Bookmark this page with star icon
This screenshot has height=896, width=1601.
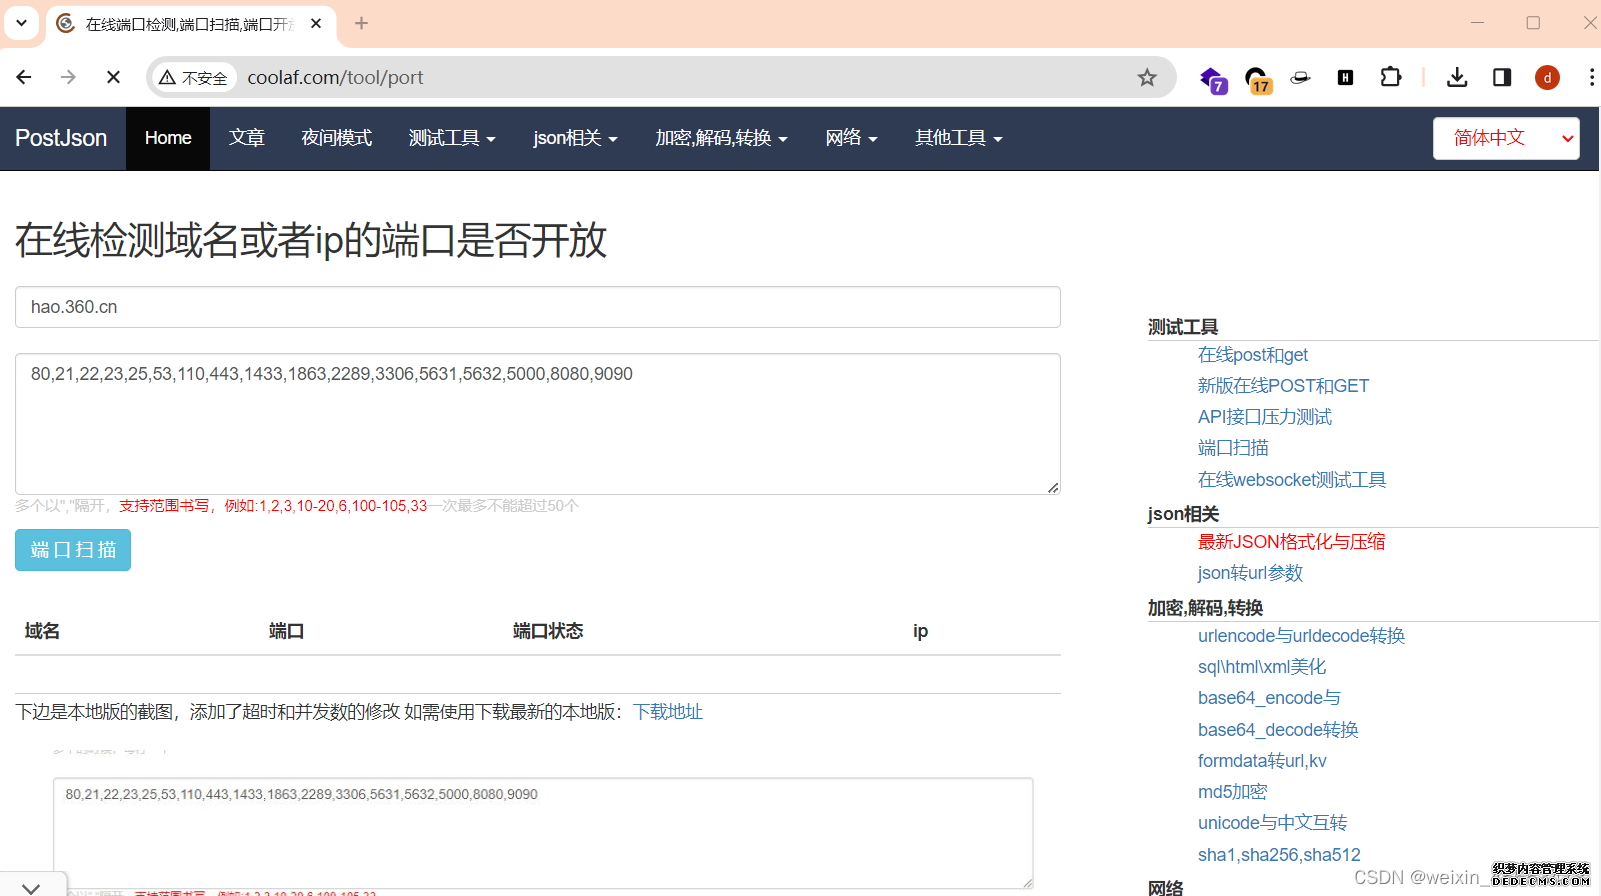[x=1147, y=77]
